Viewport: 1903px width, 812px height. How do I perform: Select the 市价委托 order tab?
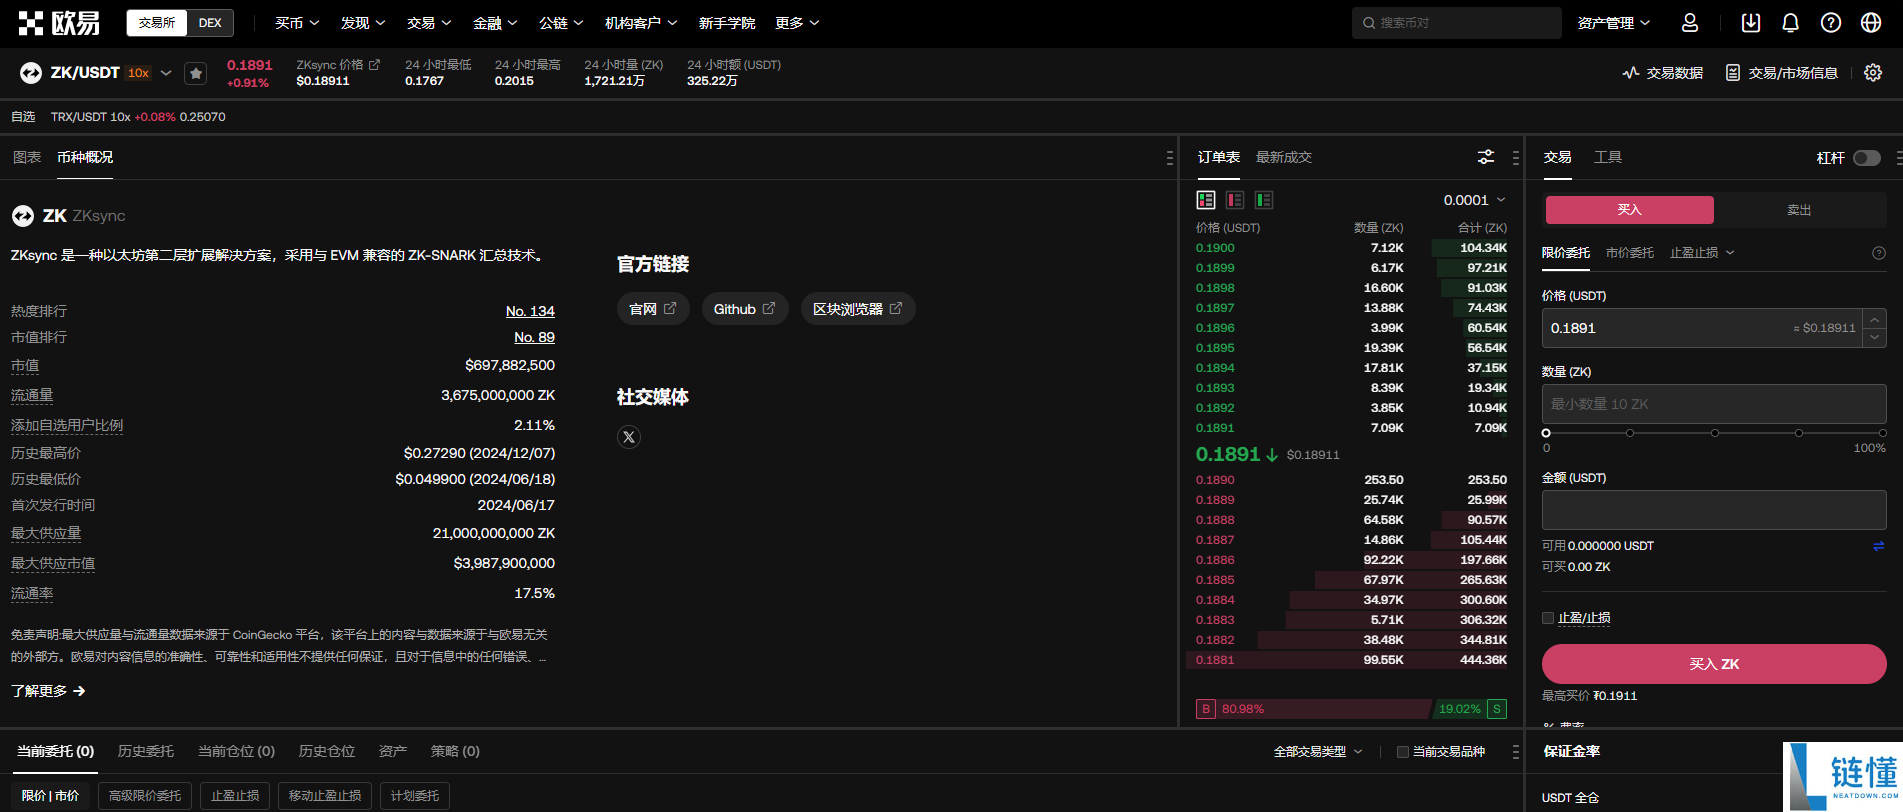point(1630,253)
